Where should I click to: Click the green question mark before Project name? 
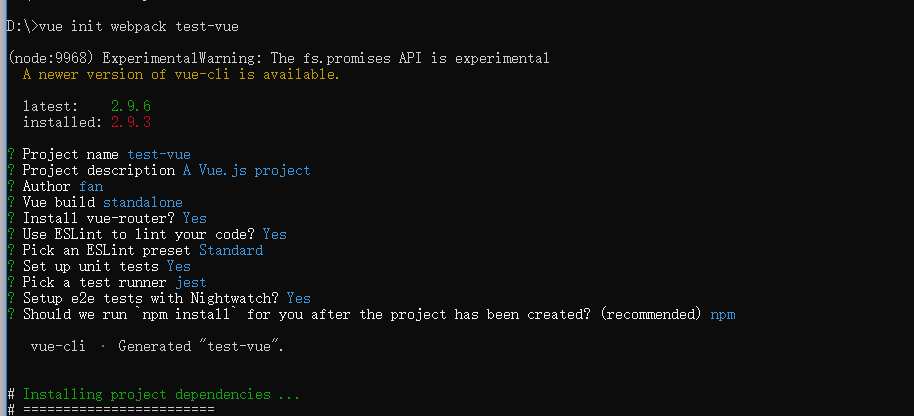tap(10, 154)
